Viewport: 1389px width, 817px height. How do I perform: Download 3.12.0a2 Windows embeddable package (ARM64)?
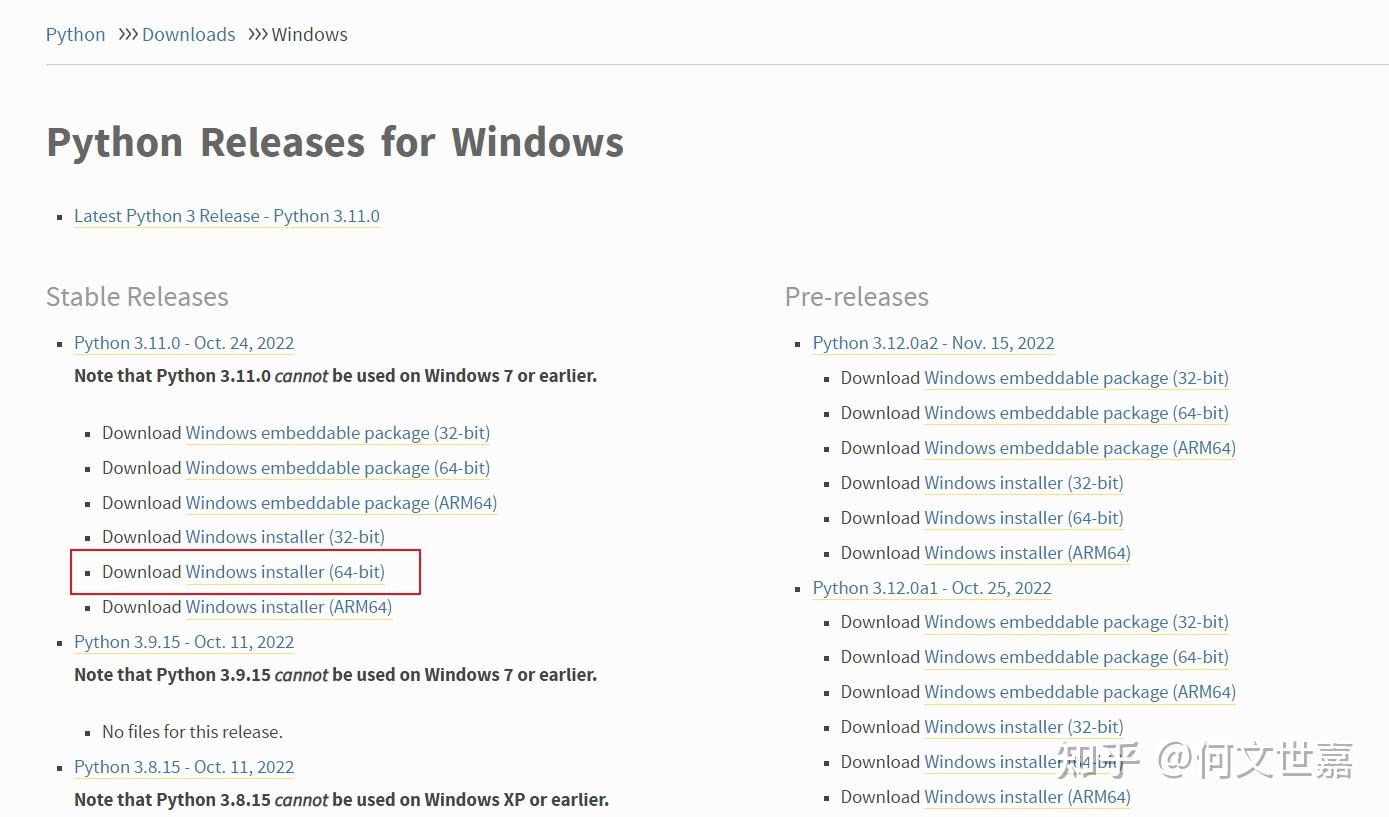pos(1080,448)
